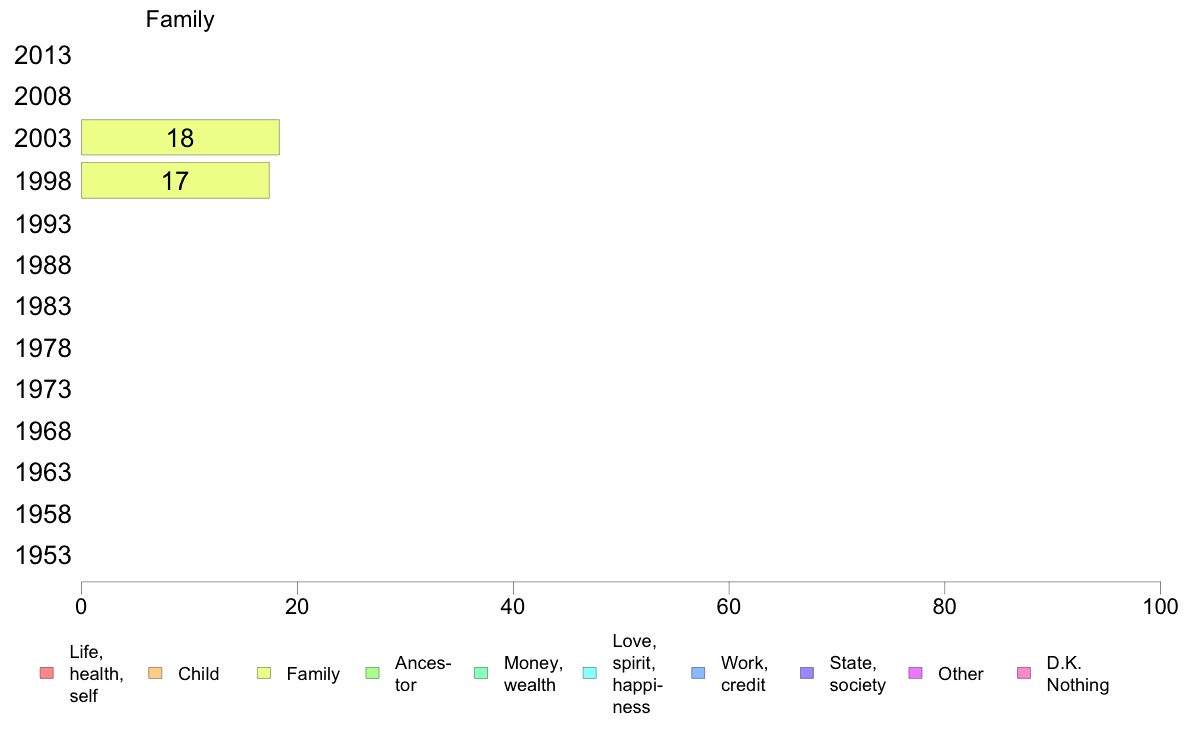The height and width of the screenshot is (736, 1188).
Task: Click the State, society legend swatch
Action: pyautogui.click(x=807, y=673)
